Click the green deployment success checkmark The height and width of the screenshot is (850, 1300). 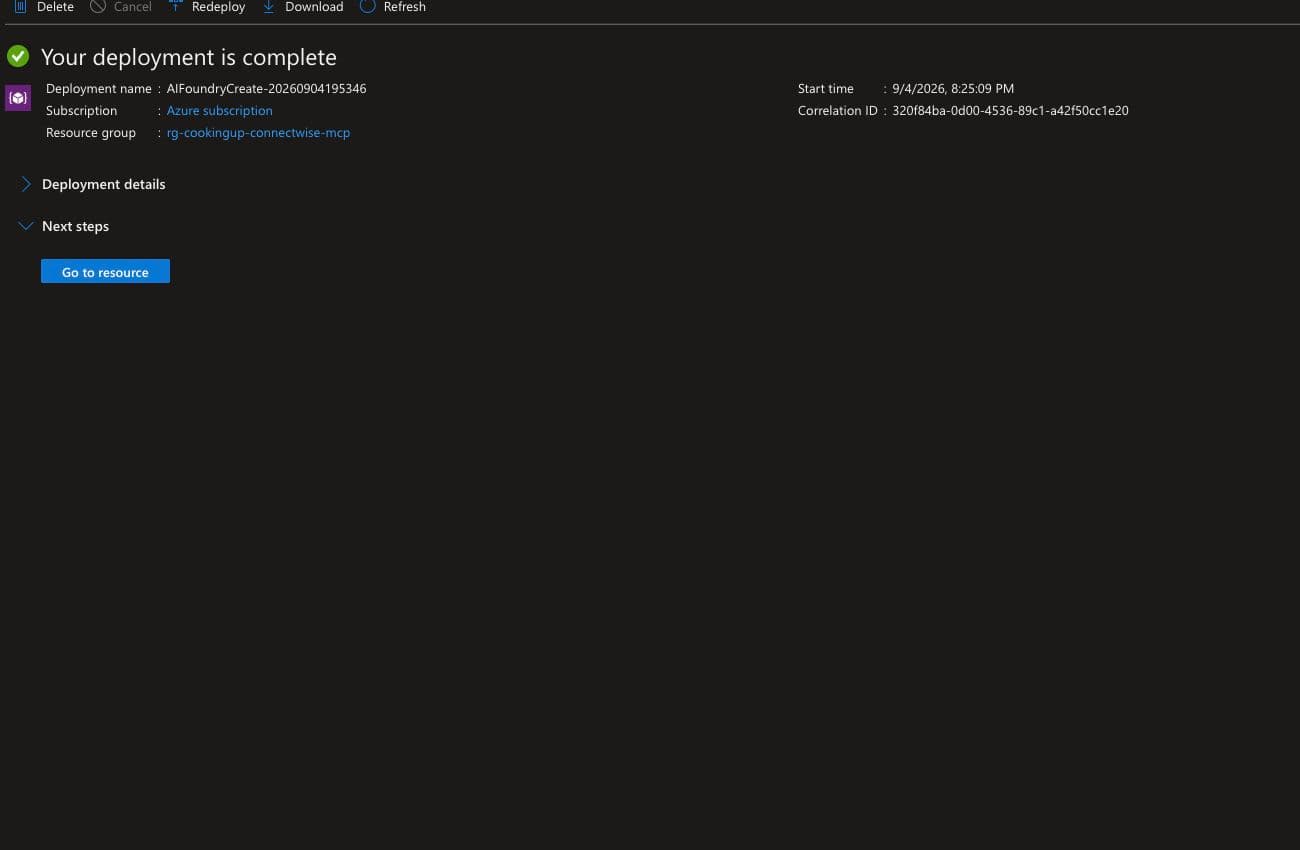pyautogui.click(x=18, y=56)
